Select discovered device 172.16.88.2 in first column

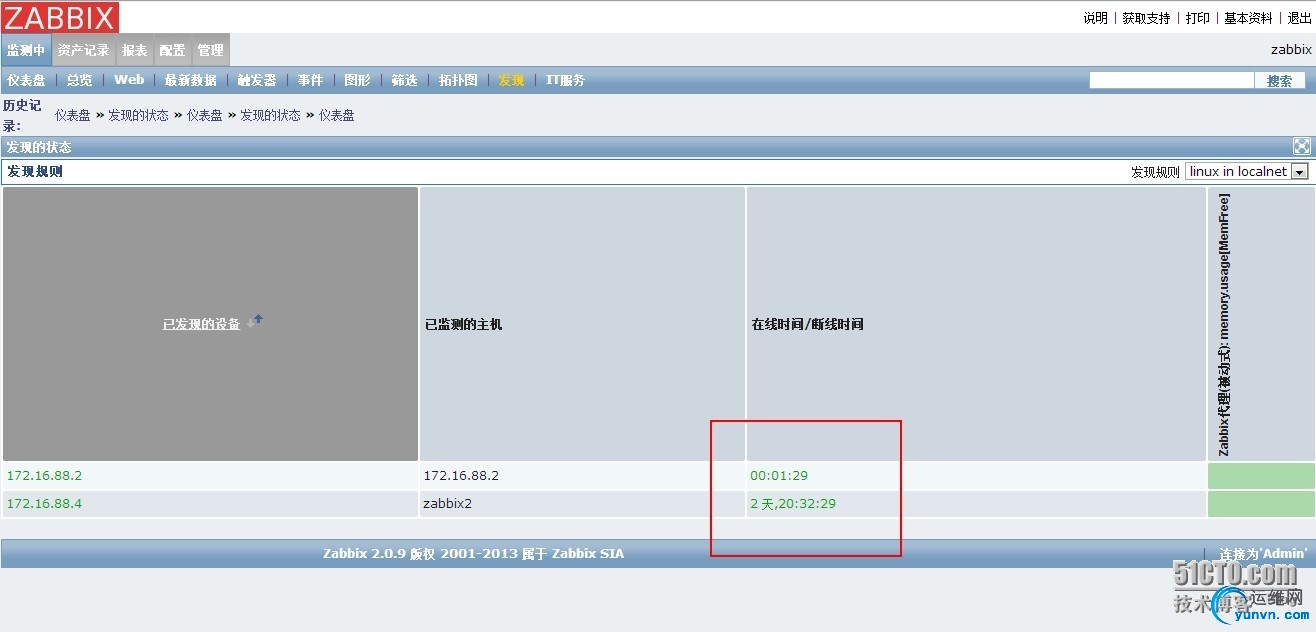pyautogui.click(x=44, y=475)
